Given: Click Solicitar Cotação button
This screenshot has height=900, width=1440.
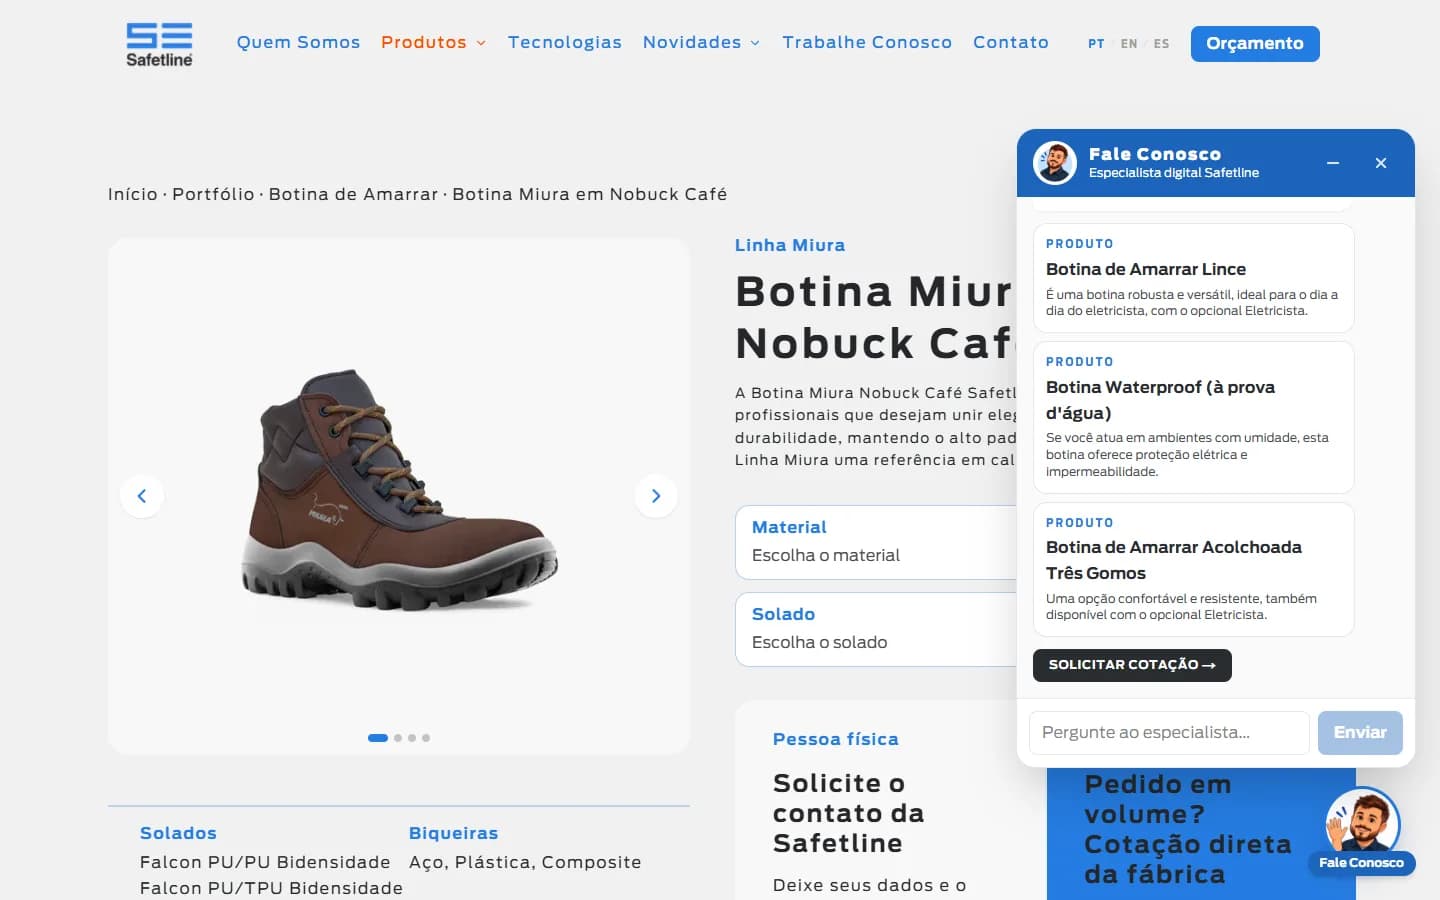Looking at the screenshot, I should pos(1132,665).
